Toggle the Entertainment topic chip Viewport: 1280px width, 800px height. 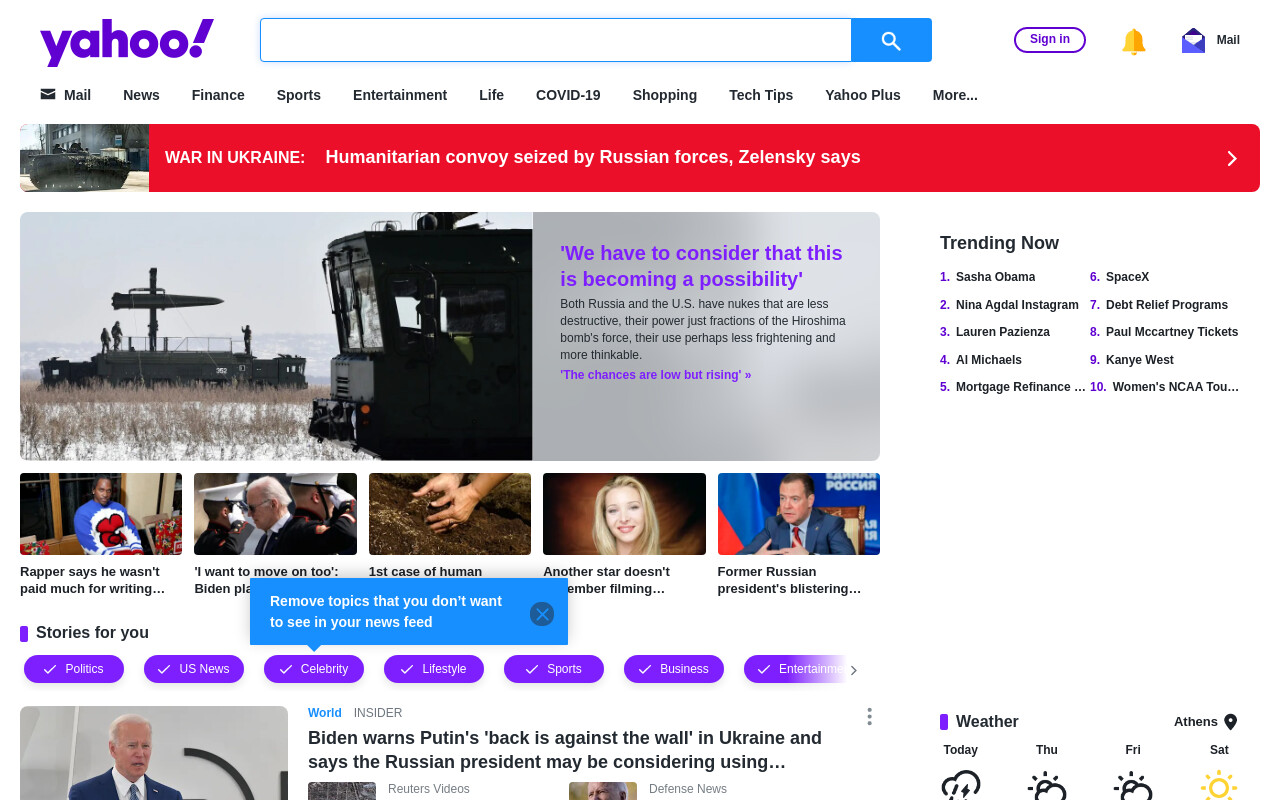click(796, 669)
